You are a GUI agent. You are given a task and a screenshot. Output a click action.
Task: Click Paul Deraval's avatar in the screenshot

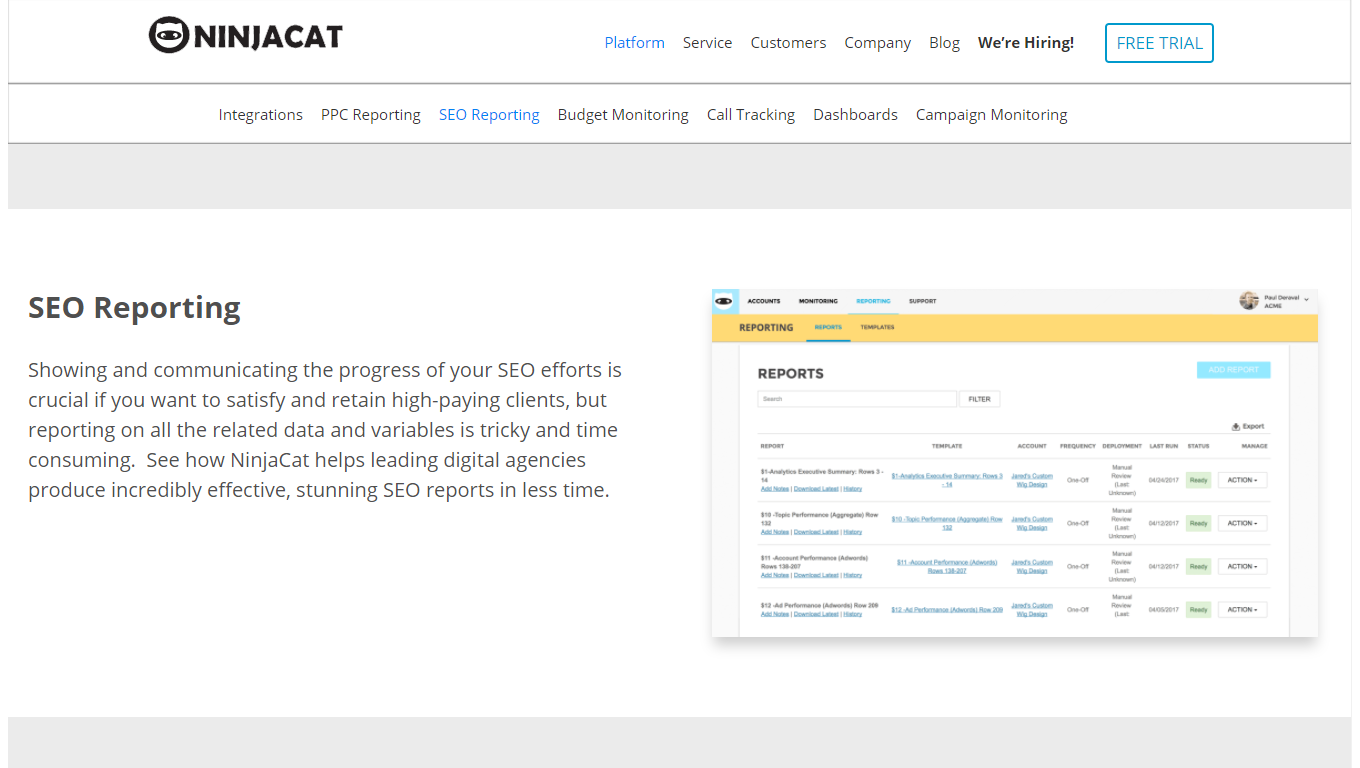pyautogui.click(x=1249, y=301)
